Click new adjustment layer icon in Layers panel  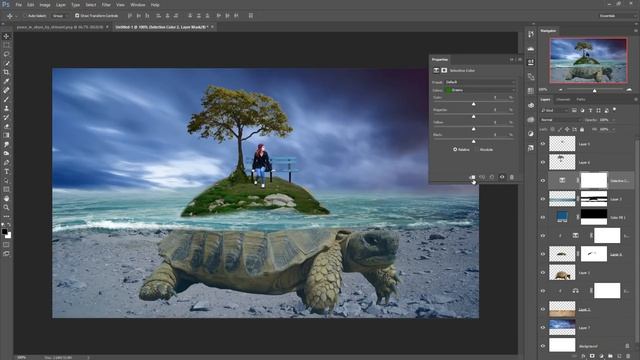coord(602,356)
